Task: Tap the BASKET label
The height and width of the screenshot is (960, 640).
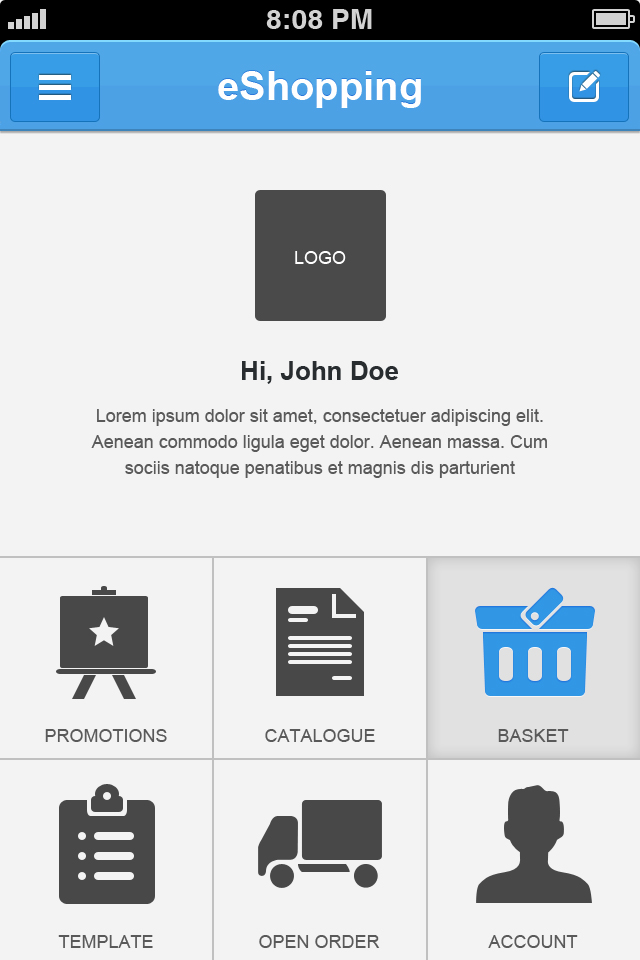Action: coord(533,736)
